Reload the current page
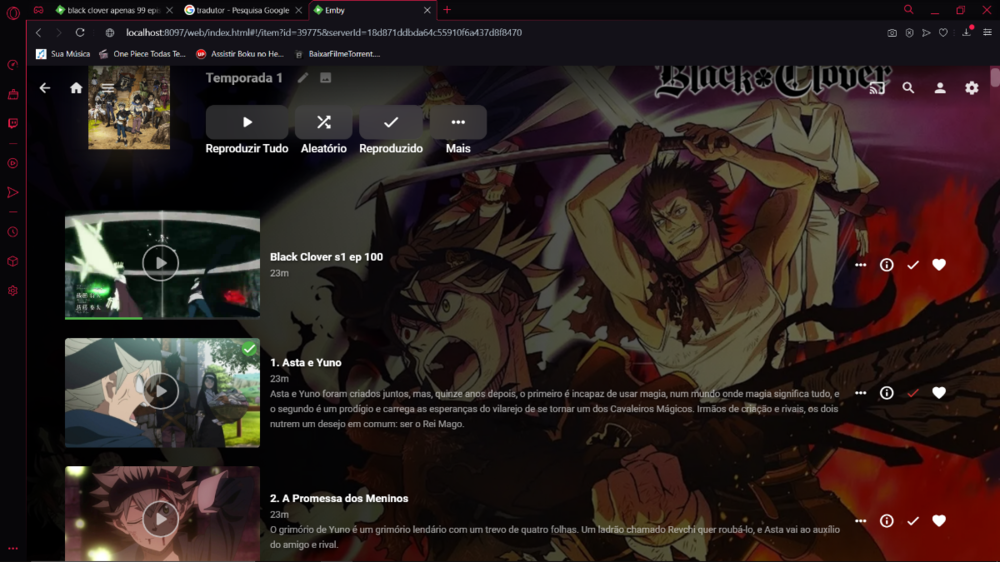Image resolution: width=1000 pixels, height=562 pixels. [80, 33]
